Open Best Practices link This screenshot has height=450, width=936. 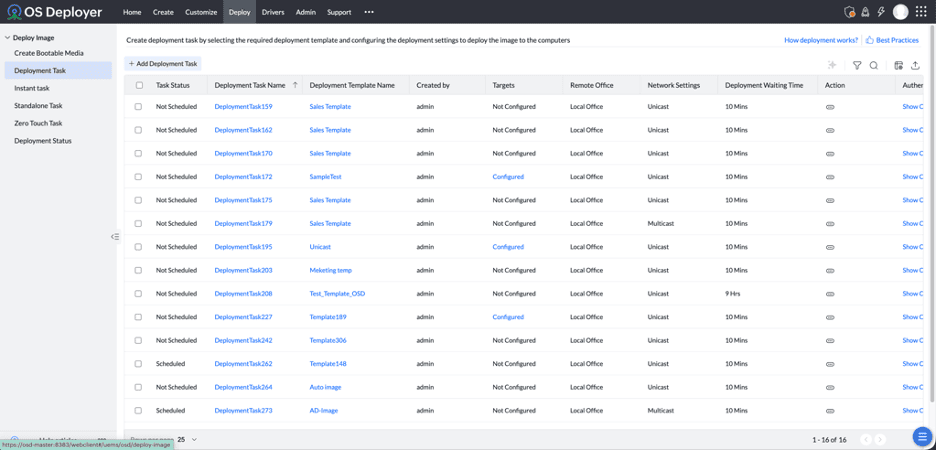[892, 40]
